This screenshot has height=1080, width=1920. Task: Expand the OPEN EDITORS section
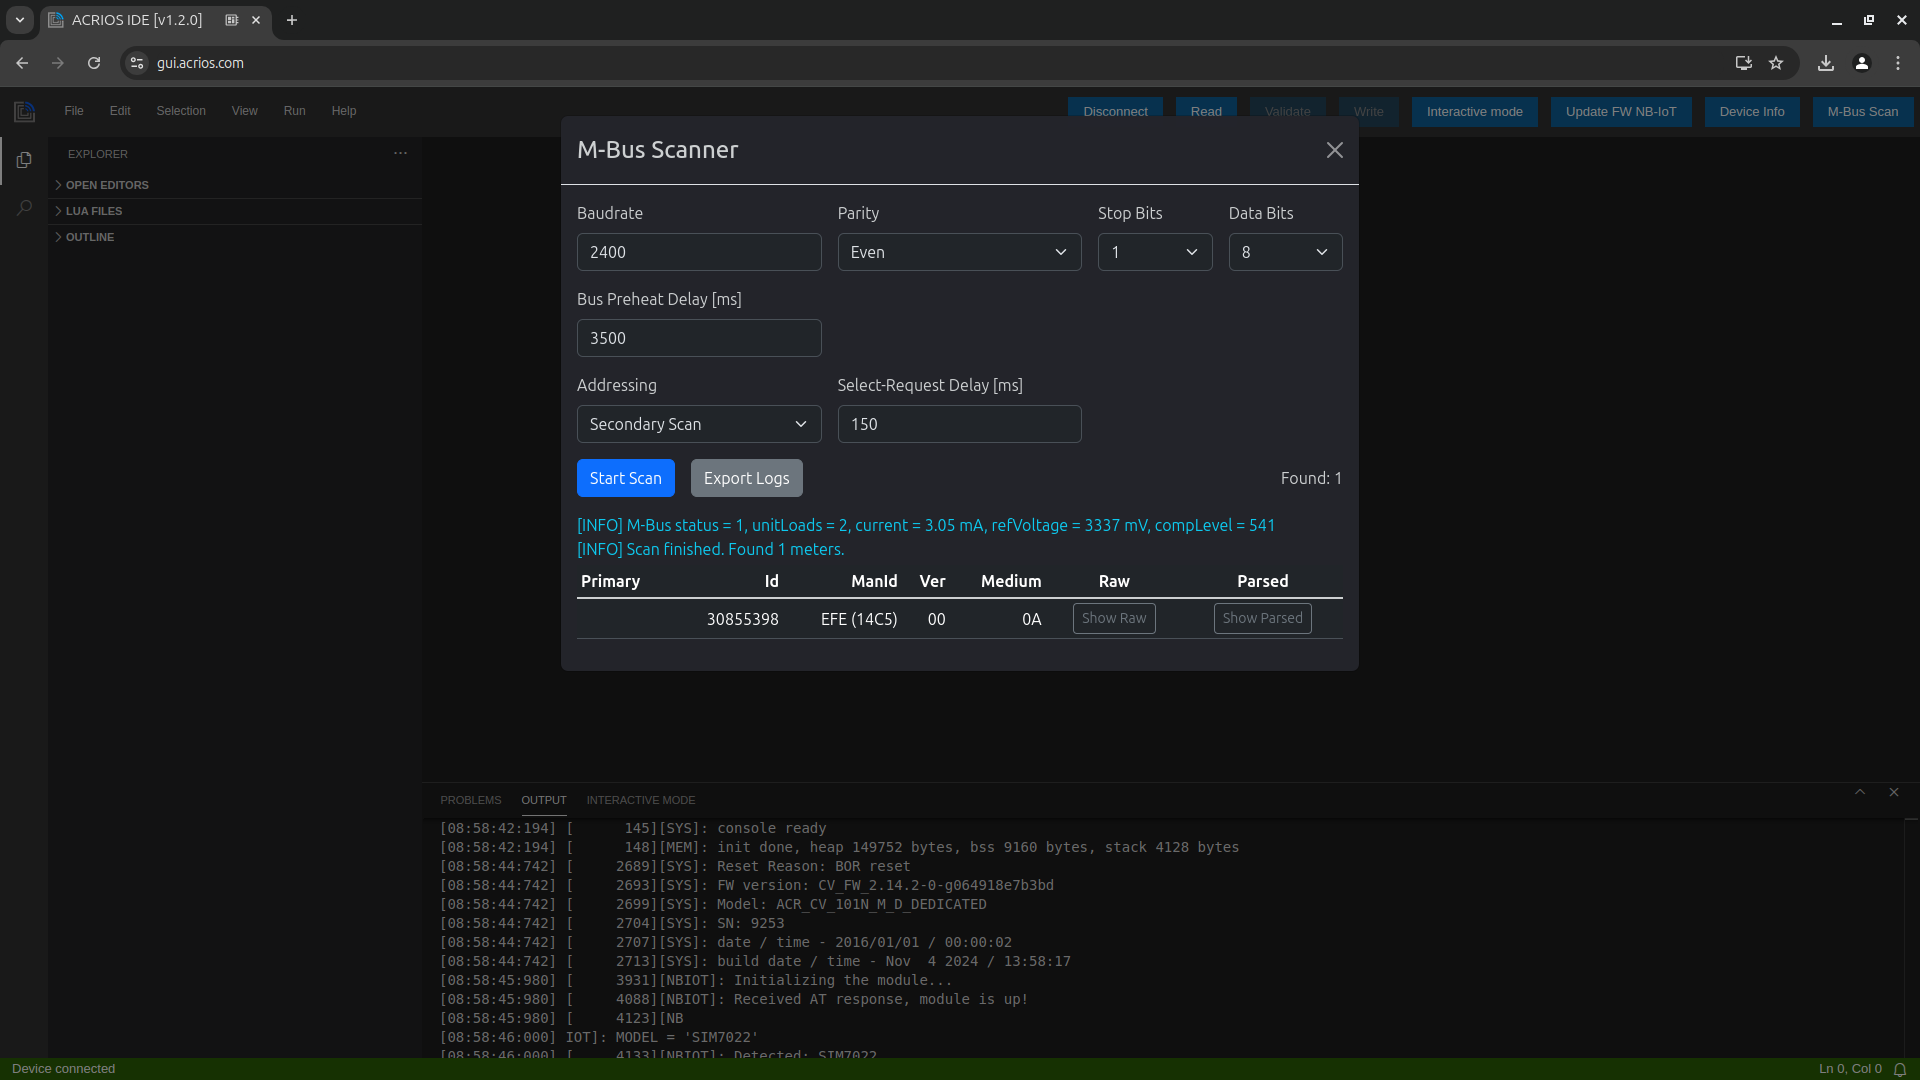(107, 183)
